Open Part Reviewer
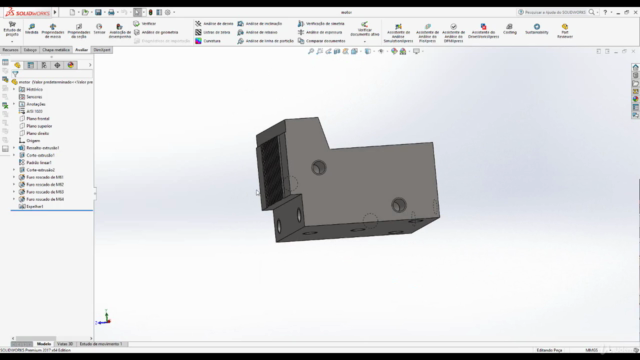The height and width of the screenshot is (360, 640). tap(565, 31)
